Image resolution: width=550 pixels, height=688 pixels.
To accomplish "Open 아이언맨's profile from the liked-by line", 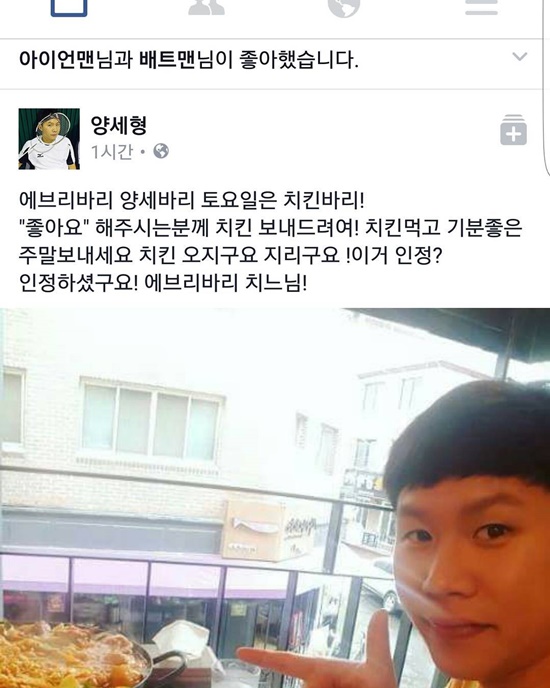I will [57, 60].
